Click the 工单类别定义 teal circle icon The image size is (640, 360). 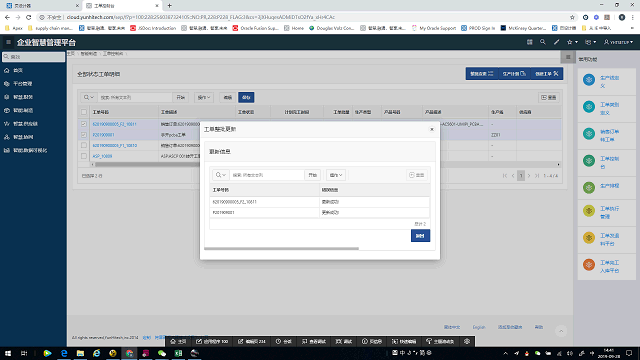click(x=589, y=107)
